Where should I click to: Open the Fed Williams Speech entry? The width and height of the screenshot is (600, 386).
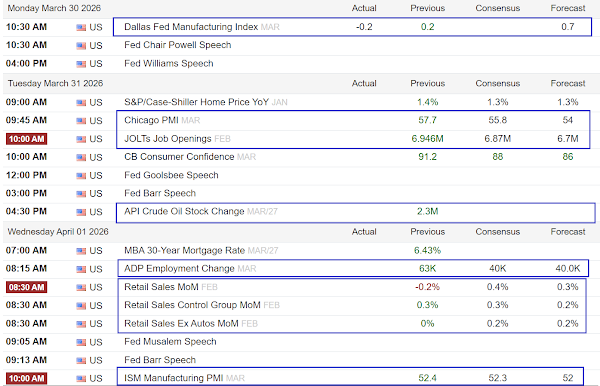(169, 64)
